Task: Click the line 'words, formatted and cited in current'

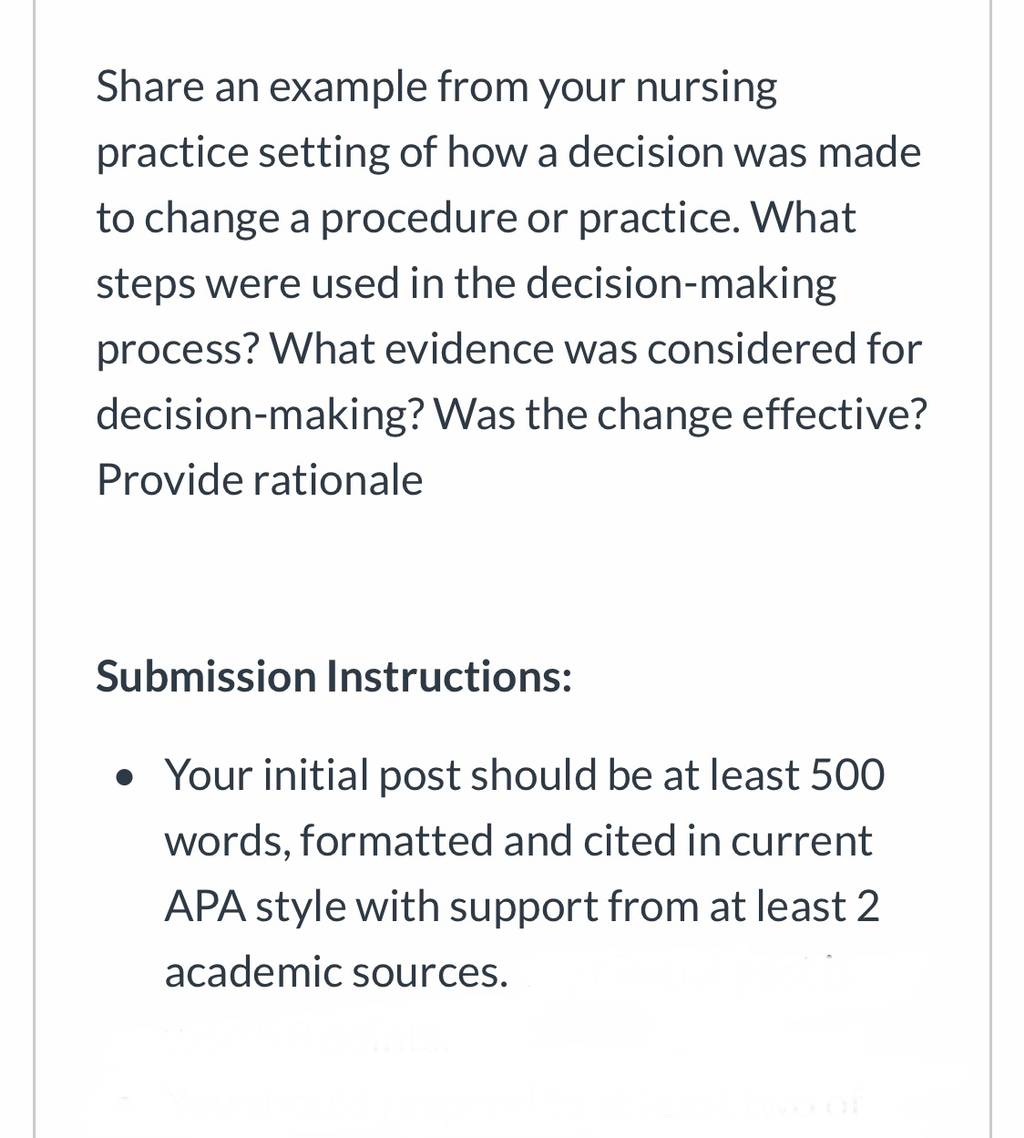Action: [x=518, y=842]
